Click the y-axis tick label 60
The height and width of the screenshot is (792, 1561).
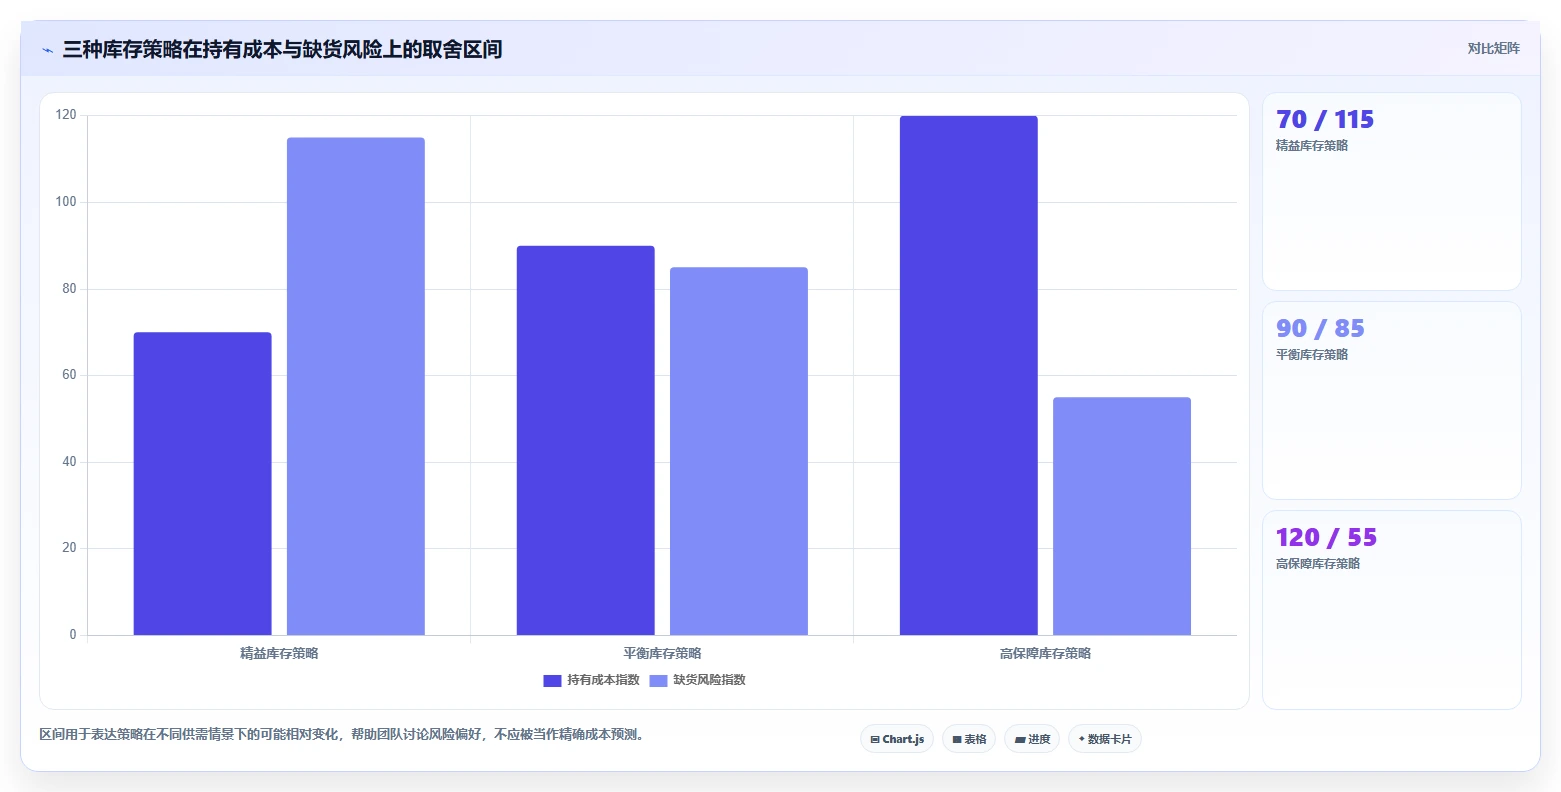69,375
